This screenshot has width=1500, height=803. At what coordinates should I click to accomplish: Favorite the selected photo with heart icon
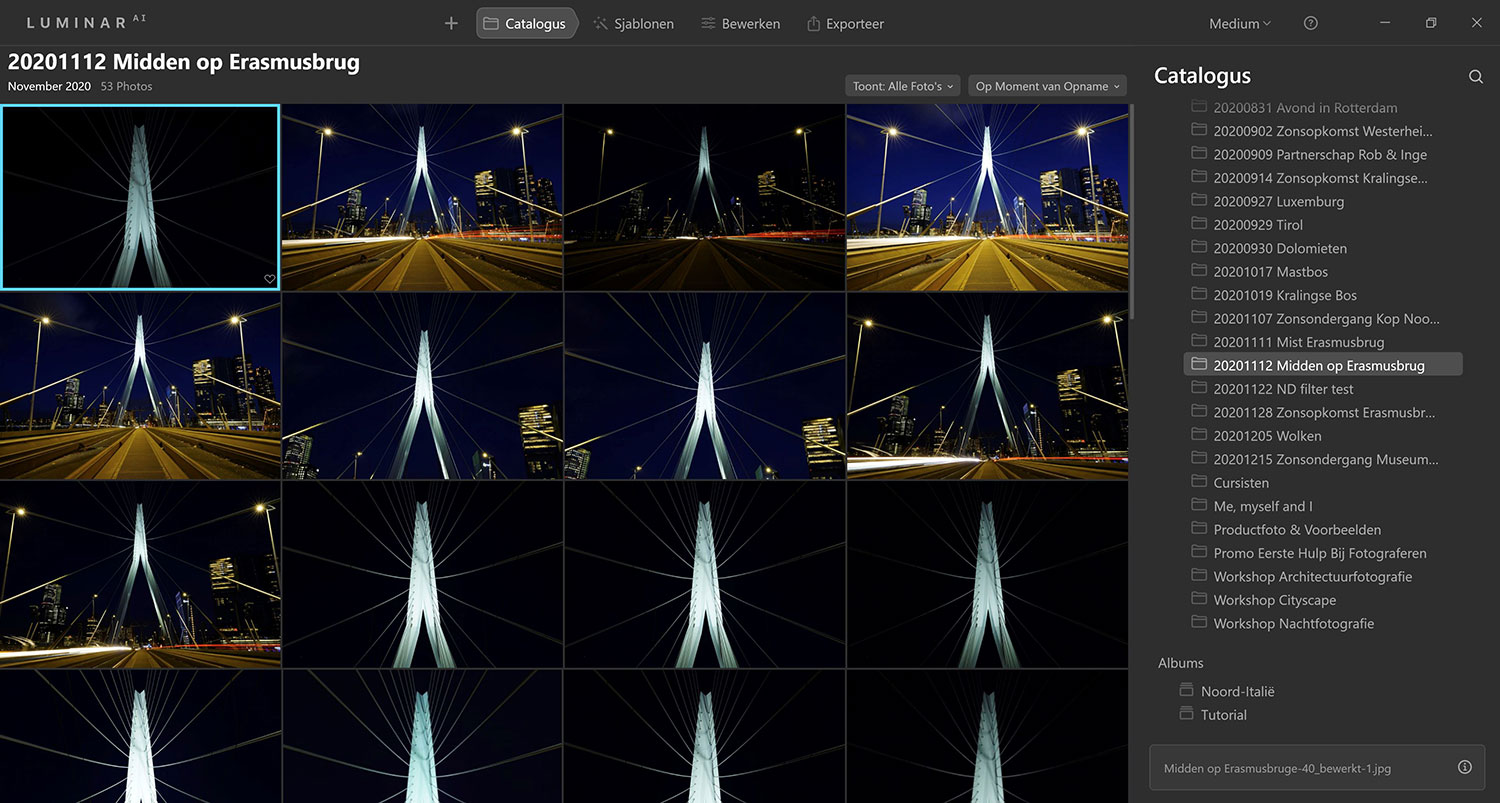[269, 279]
